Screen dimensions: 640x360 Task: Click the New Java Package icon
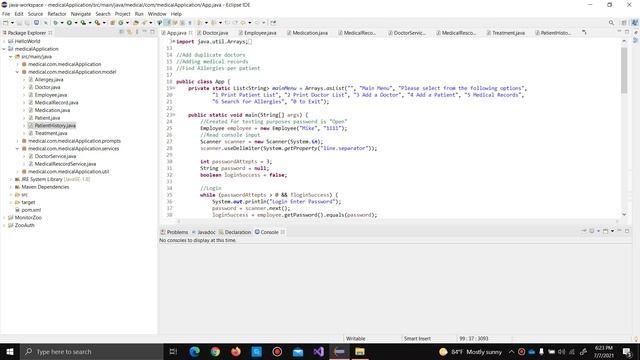[113, 23]
